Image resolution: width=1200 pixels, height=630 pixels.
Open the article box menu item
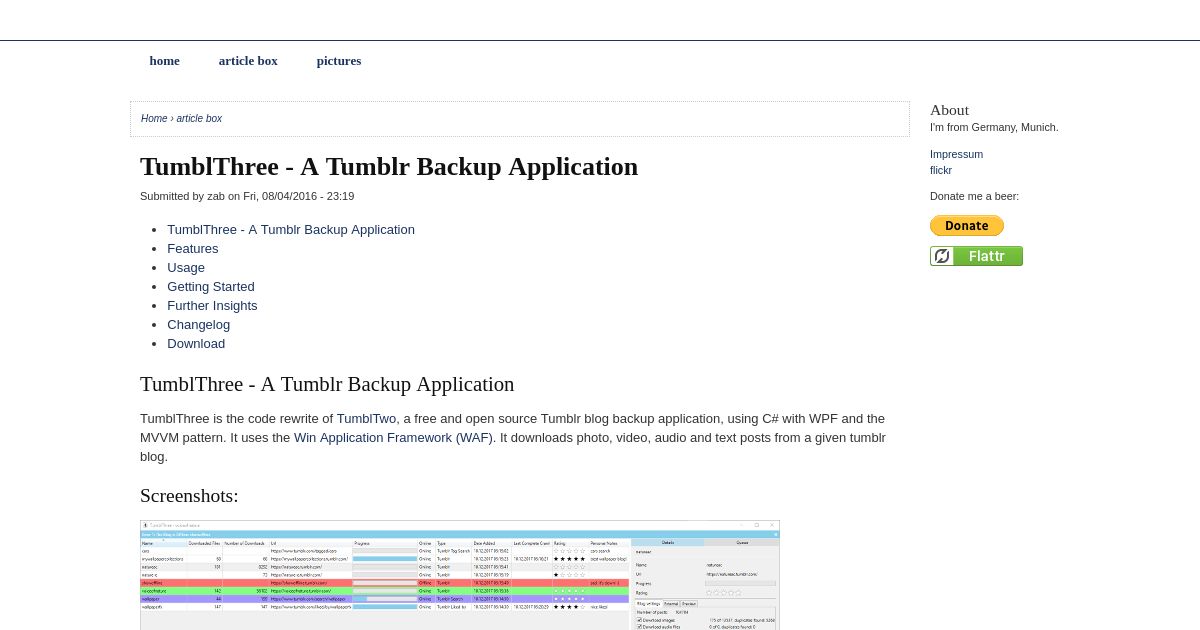point(248,61)
